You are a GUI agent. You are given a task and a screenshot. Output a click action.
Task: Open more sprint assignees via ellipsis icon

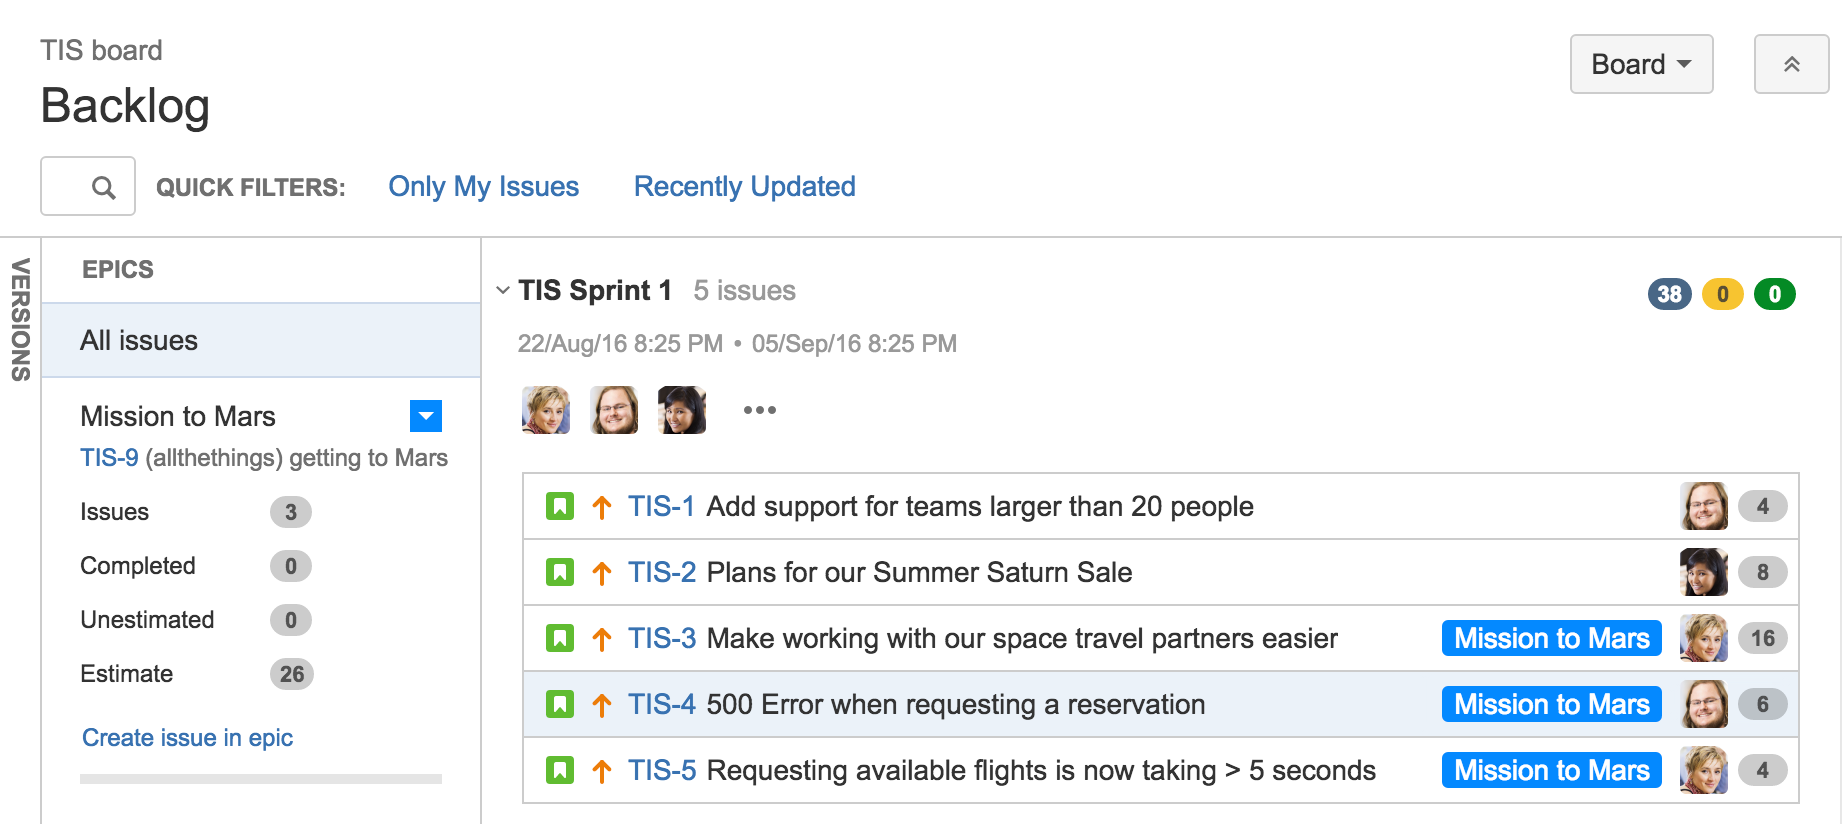click(x=760, y=410)
